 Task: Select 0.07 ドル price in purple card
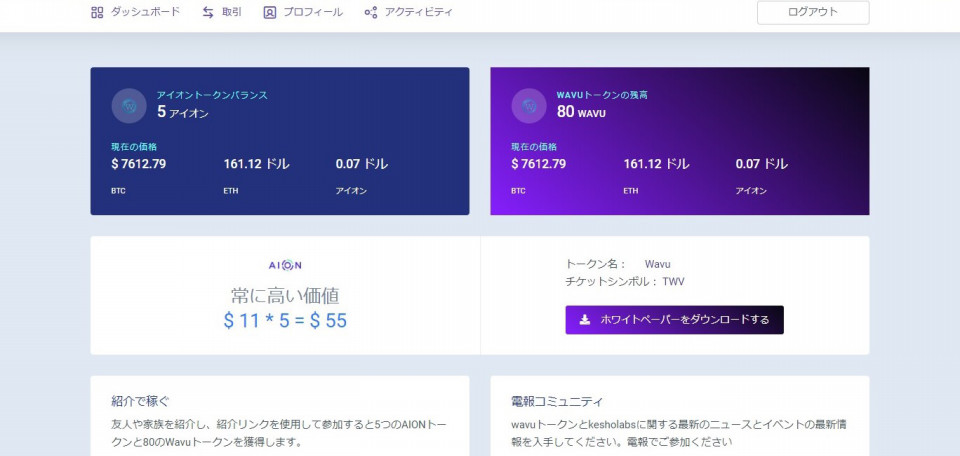click(762, 164)
